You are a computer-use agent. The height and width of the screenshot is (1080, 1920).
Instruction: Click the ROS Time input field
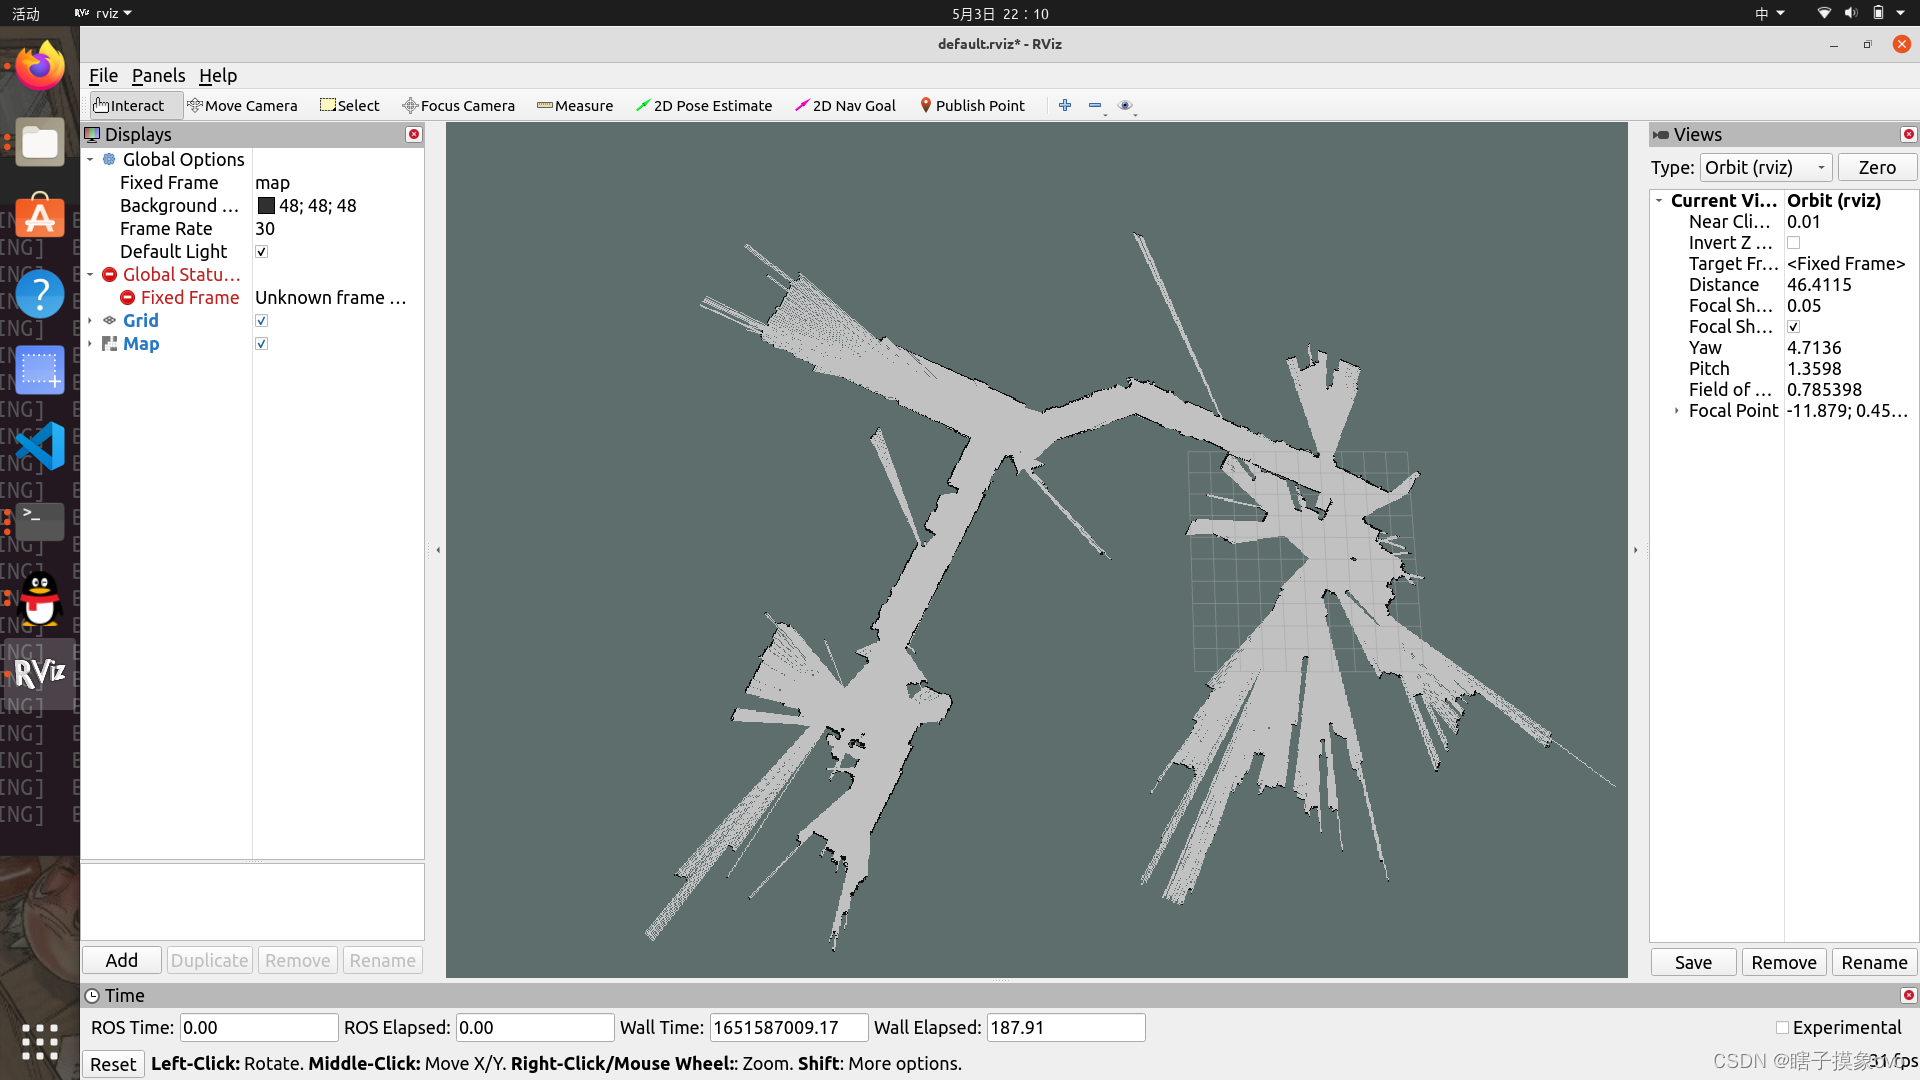point(253,1027)
